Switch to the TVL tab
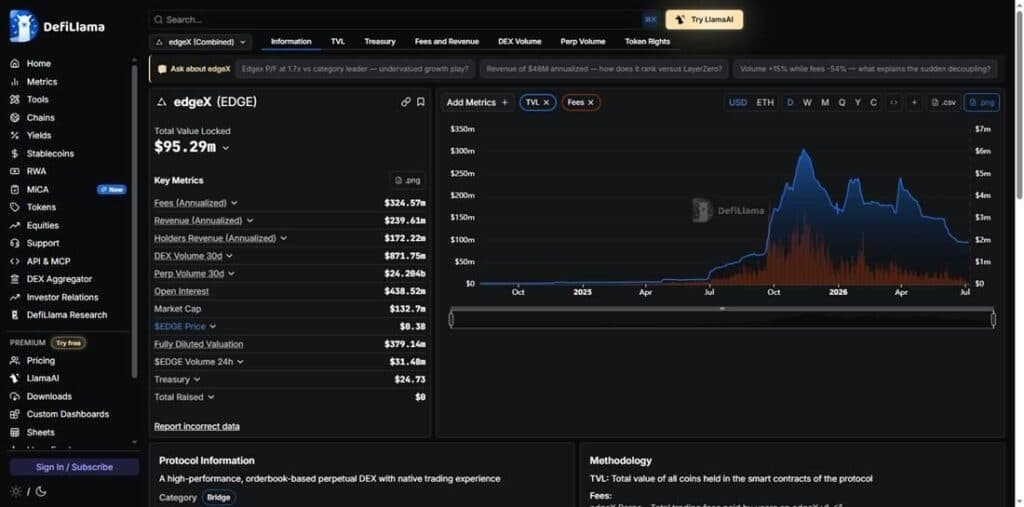 (x=338, y=42)
